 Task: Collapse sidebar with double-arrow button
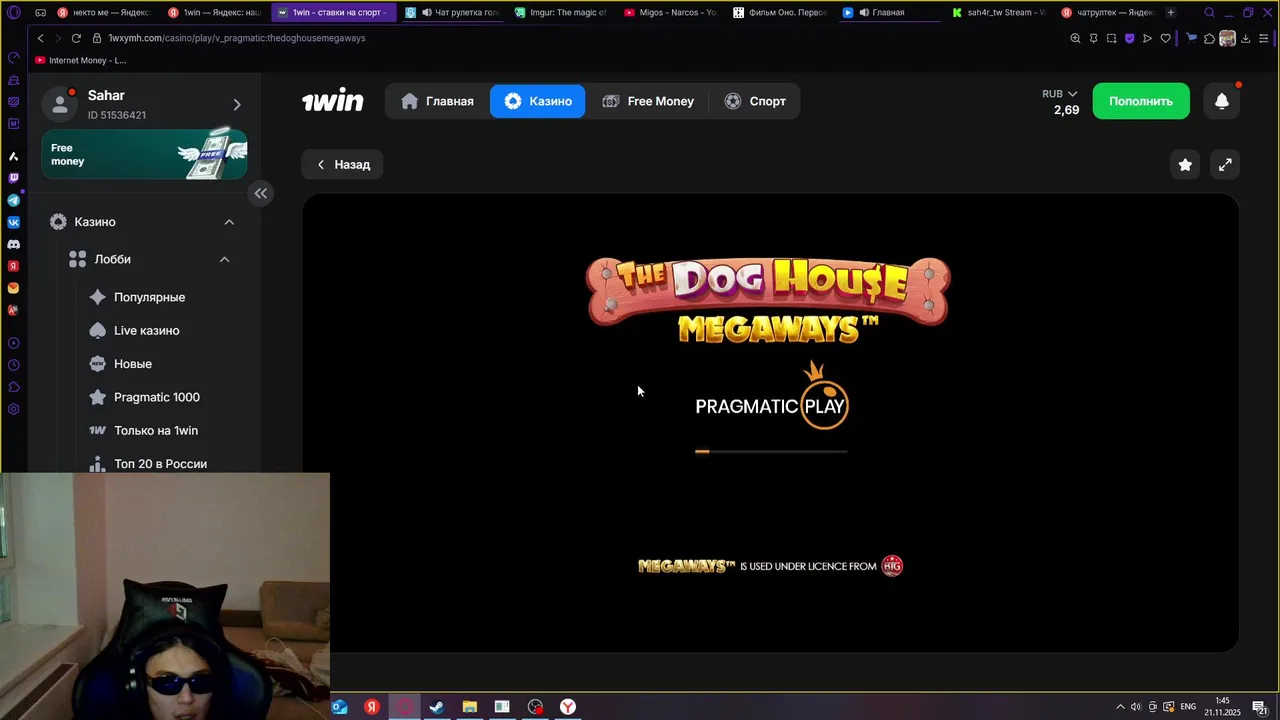pos(260,193)
